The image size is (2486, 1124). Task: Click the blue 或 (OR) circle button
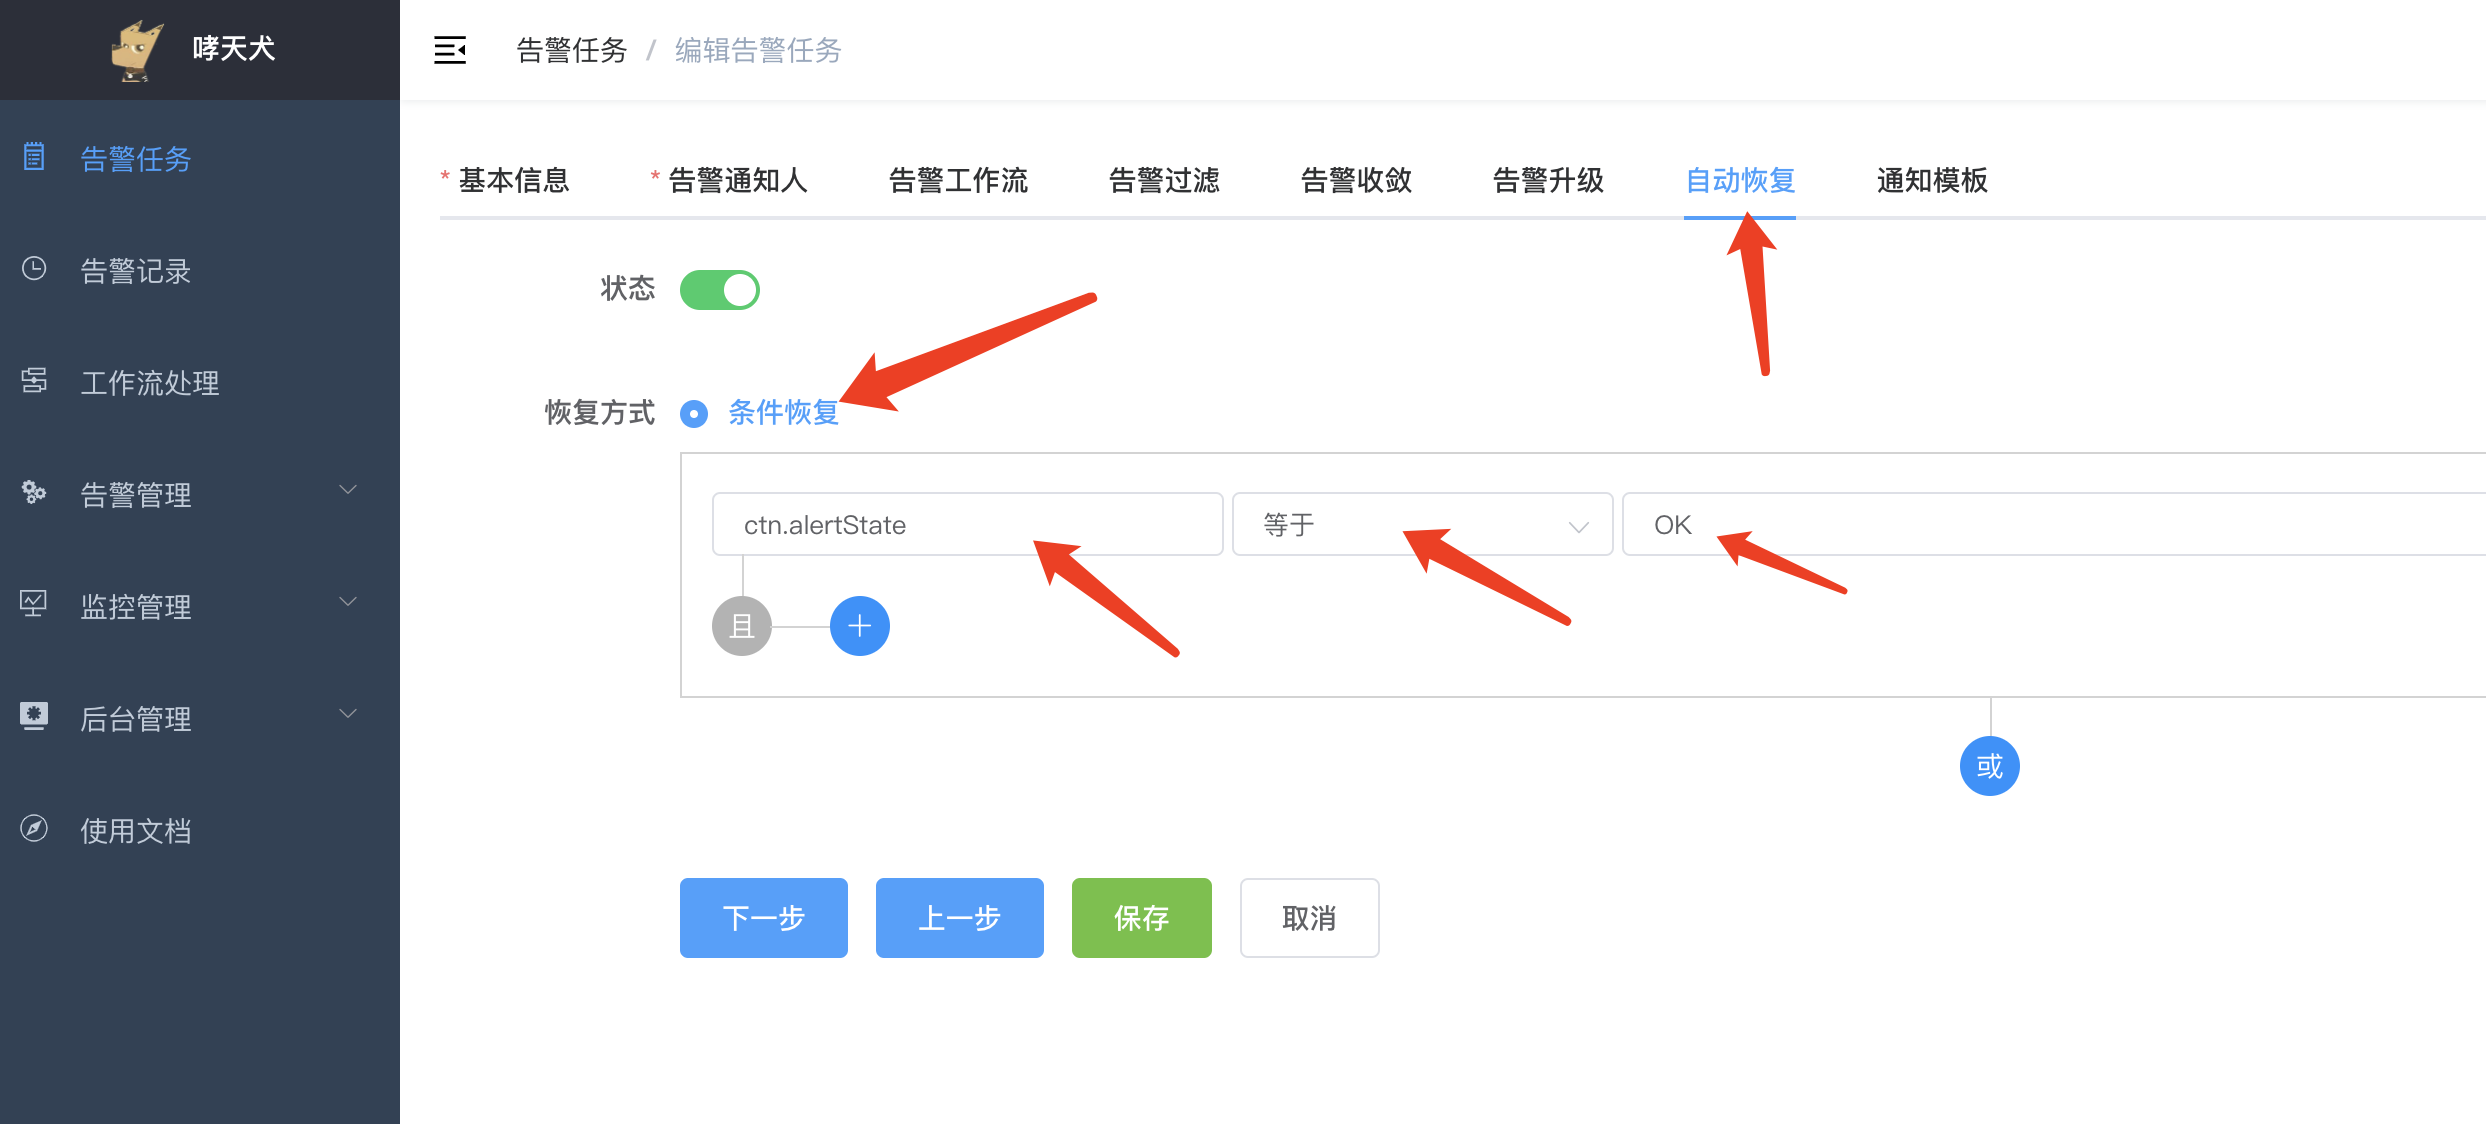pos(1990,766)
